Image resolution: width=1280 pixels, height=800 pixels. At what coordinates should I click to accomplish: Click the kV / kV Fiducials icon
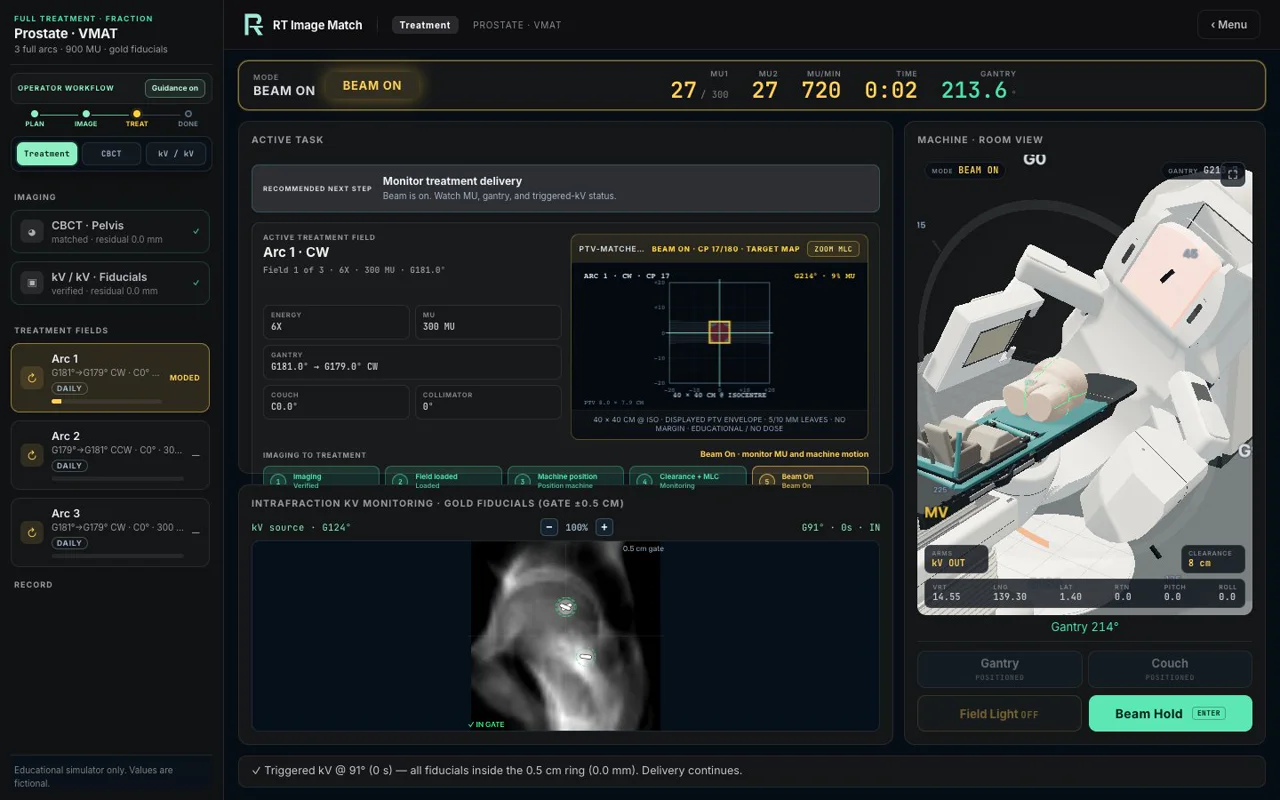(x=32, y=283)
